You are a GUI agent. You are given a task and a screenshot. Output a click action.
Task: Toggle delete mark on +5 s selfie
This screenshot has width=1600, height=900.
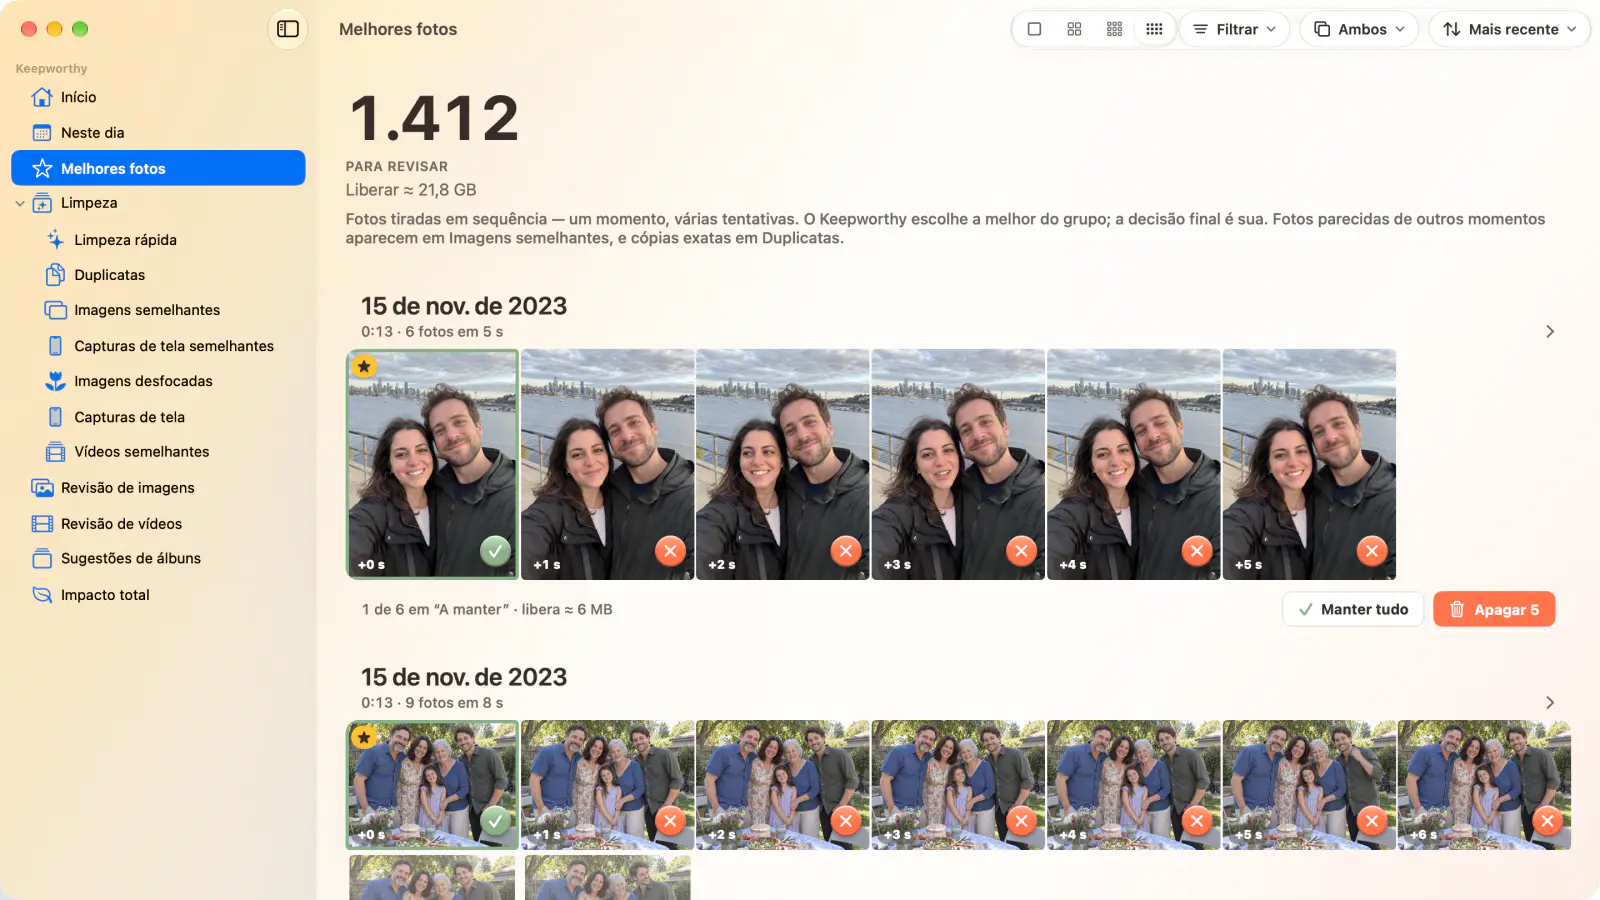tap(1372, 551)
